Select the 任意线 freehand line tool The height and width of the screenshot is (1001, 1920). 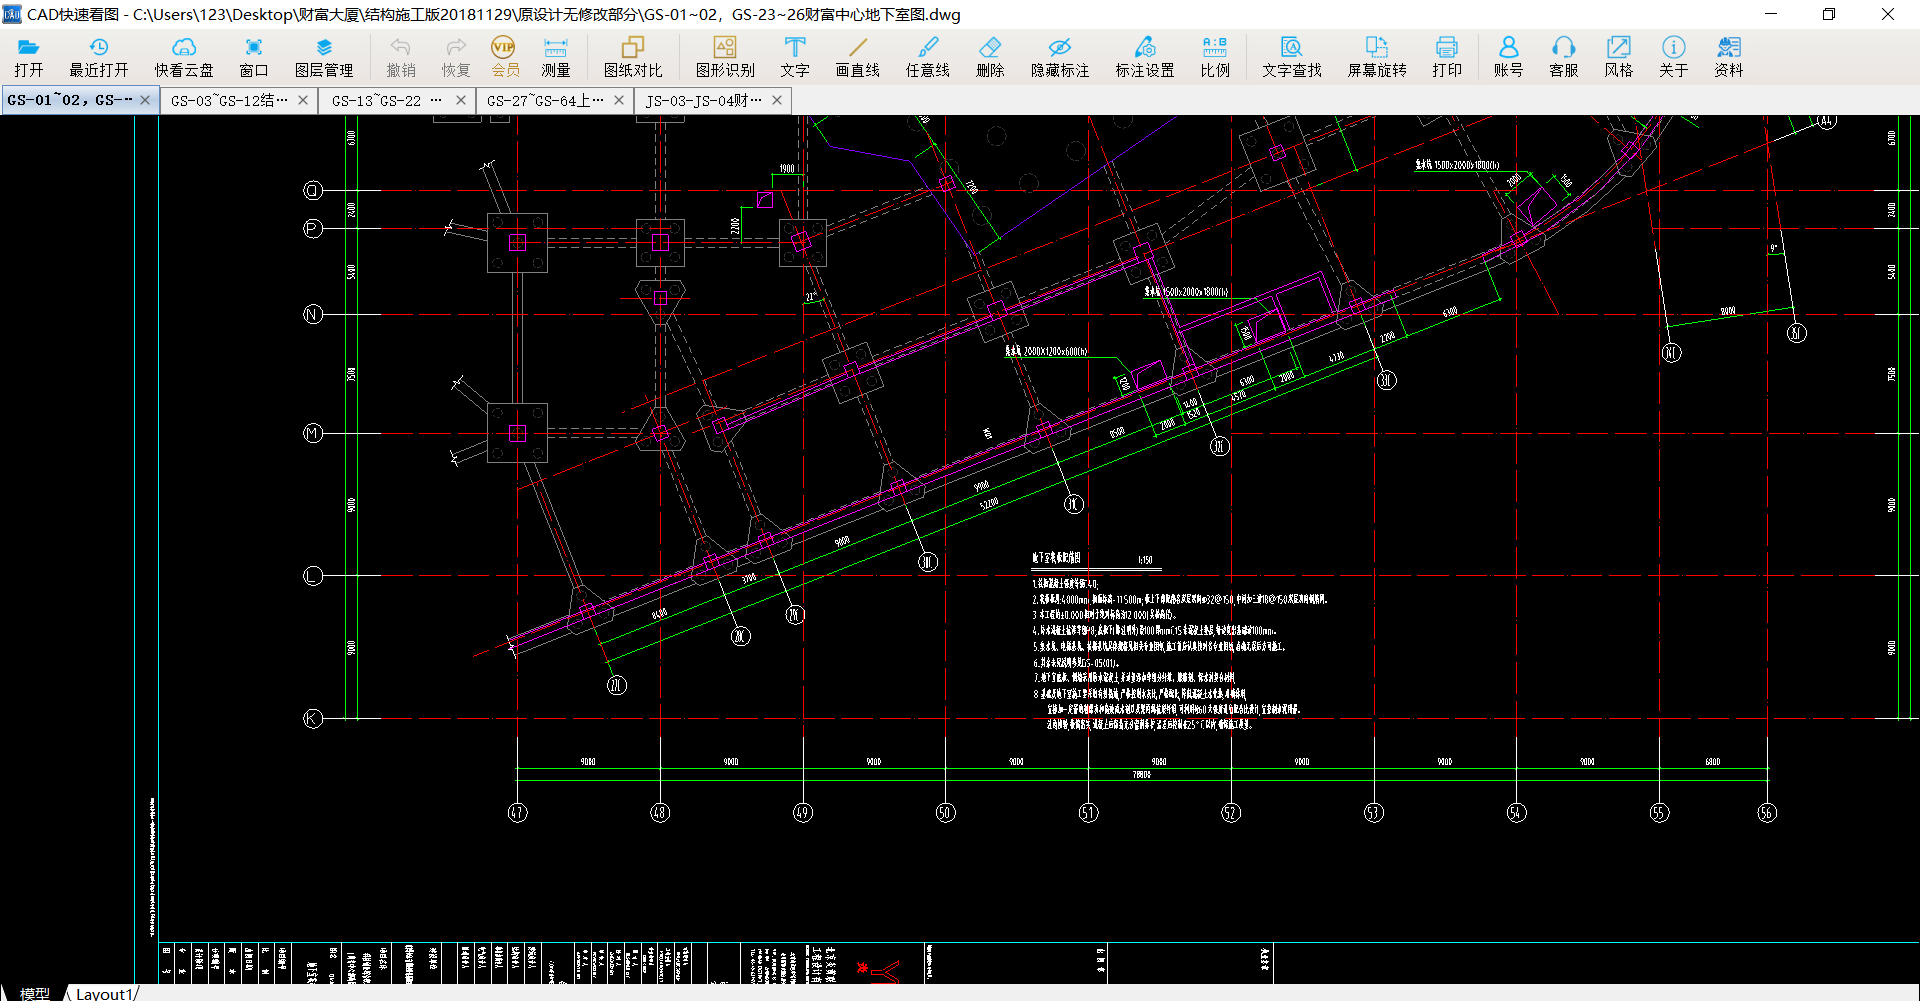(x=928, y=57)
